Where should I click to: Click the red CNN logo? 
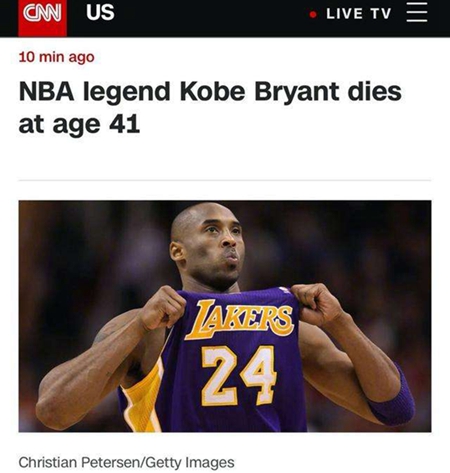[42, 17]
